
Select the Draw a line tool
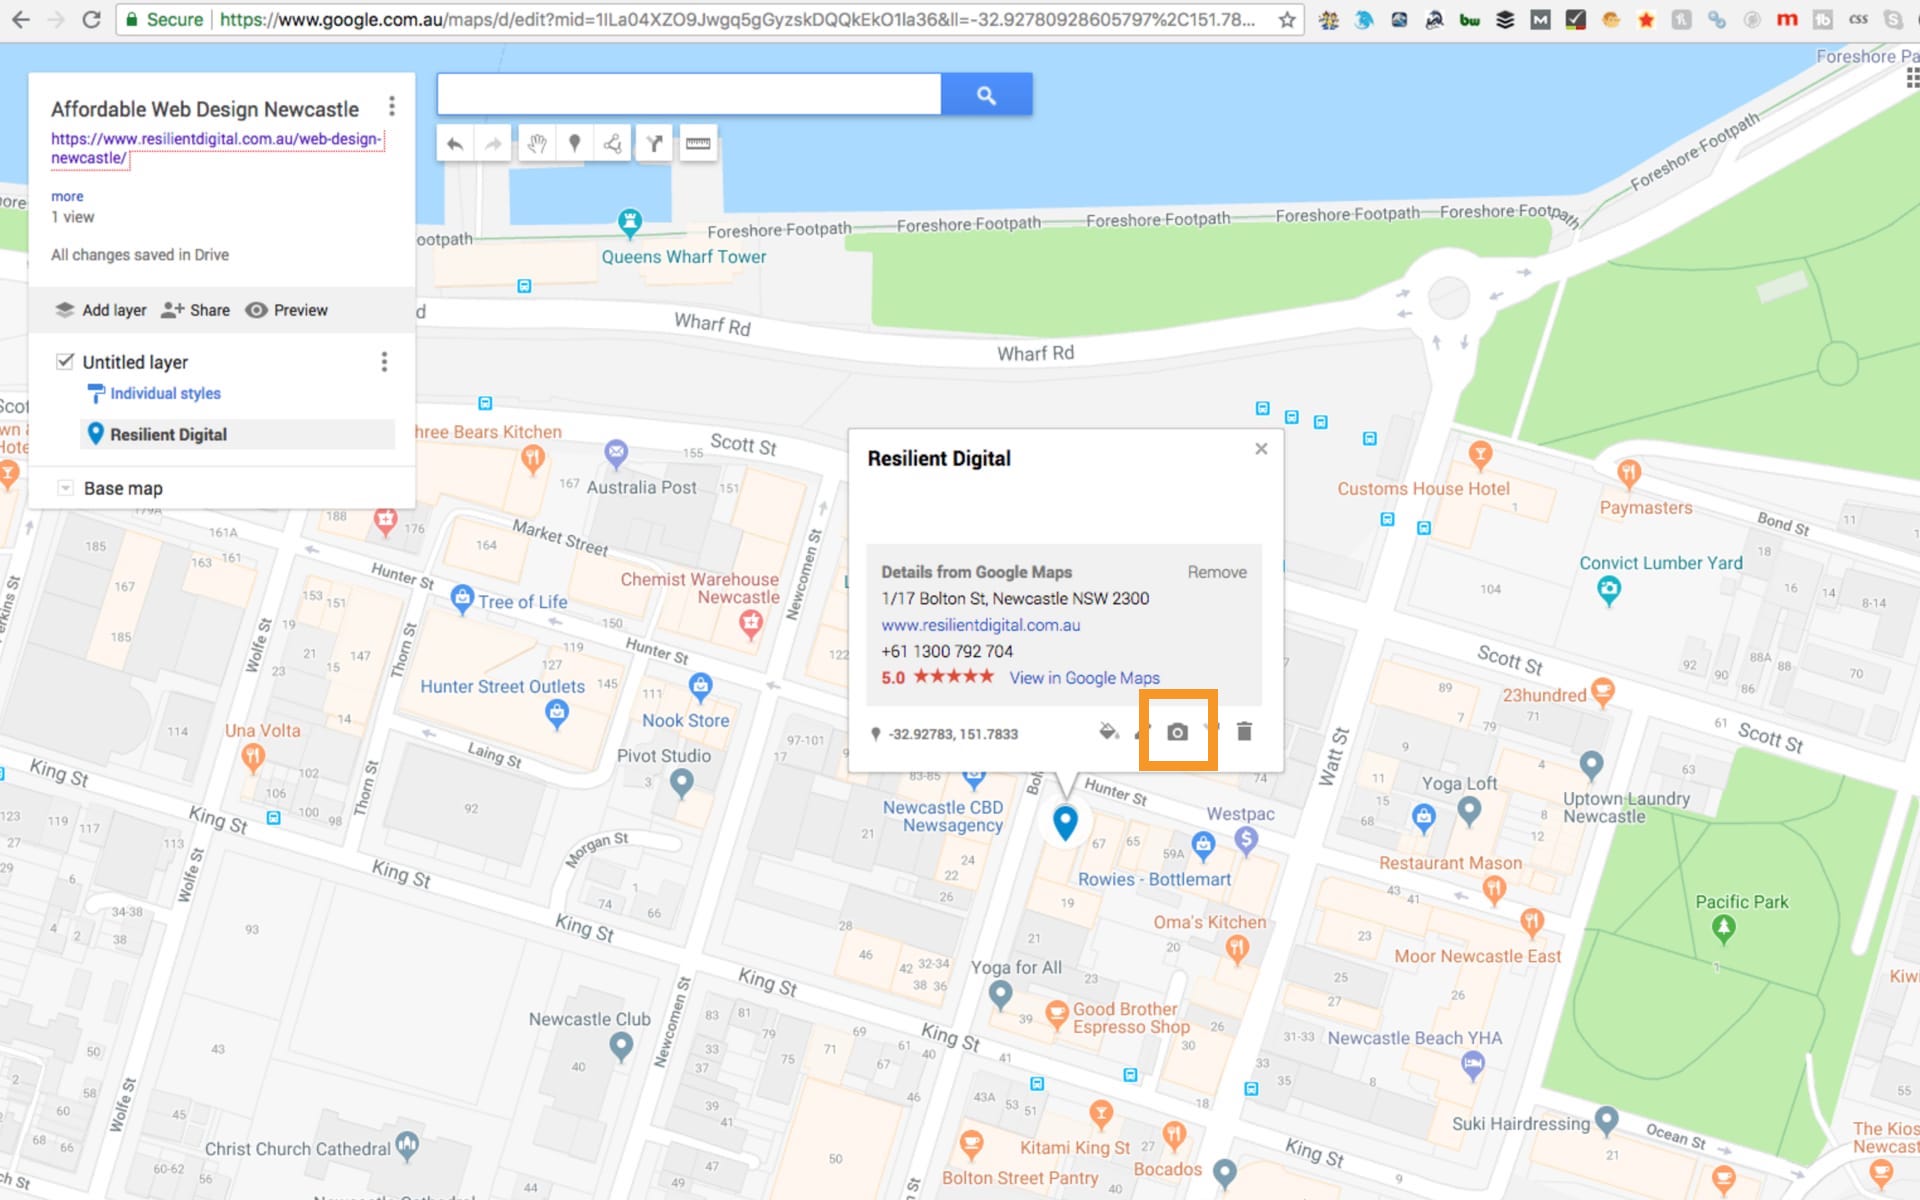pos(613,144)
